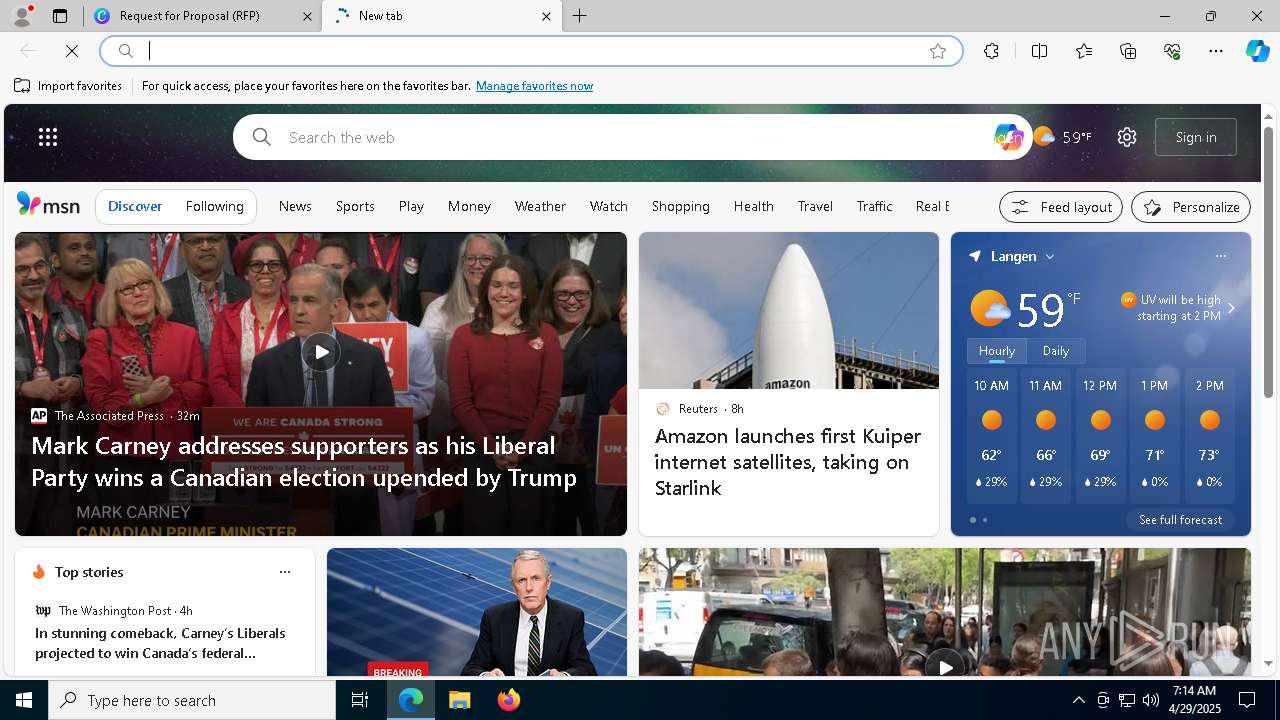
Task: Click Windows taskbar search box
Action: click(192, 700)
